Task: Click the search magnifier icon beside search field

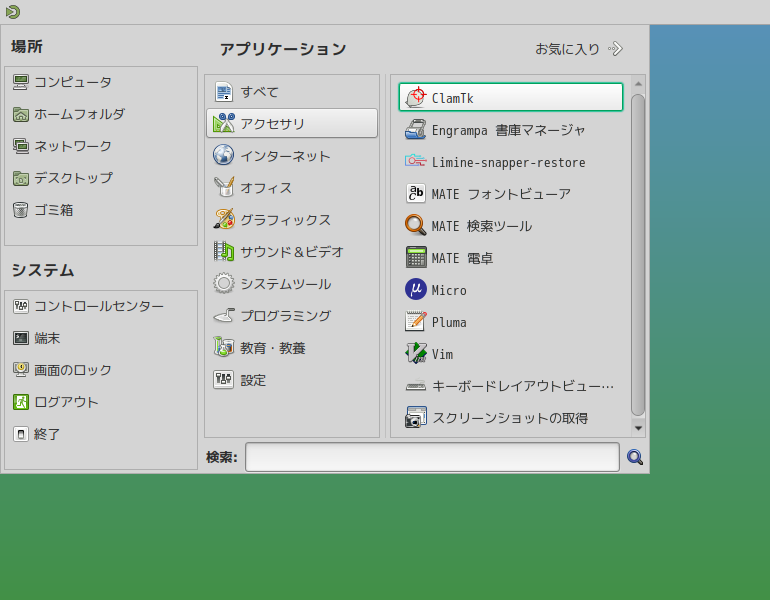Action: [x=635, y=457]
